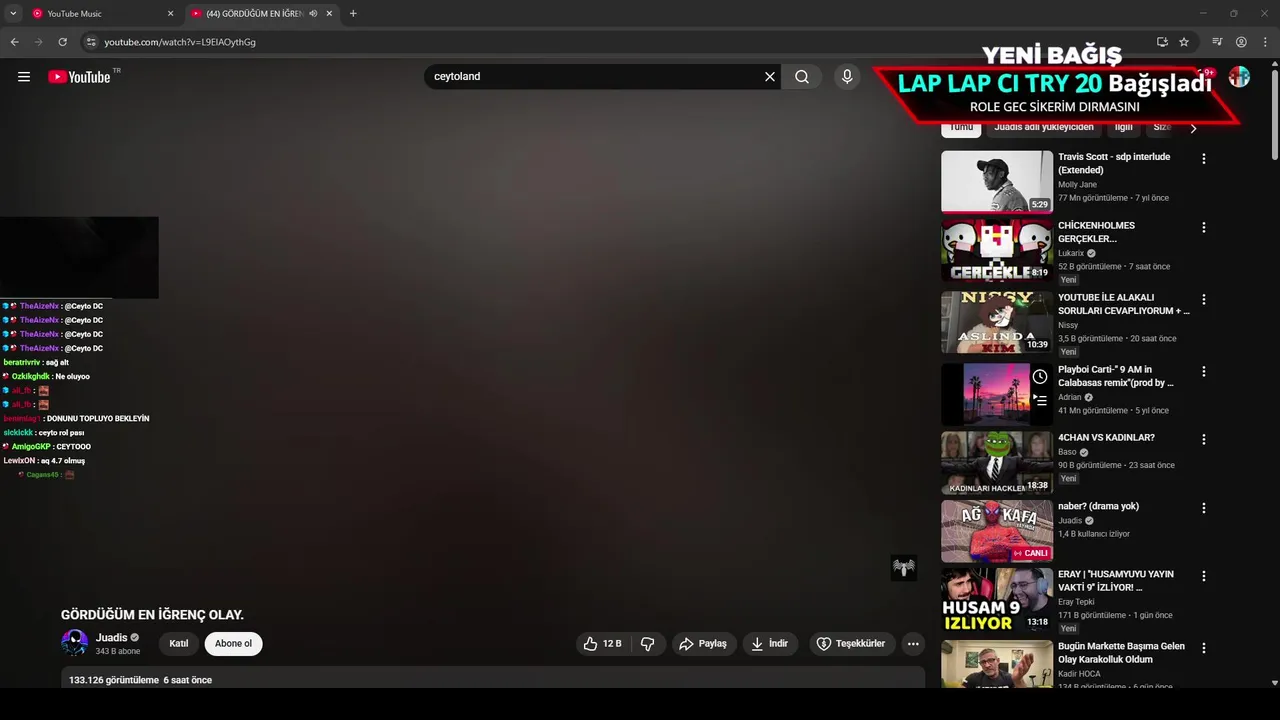Click the Paylaş share button

[x=703, y=644]
